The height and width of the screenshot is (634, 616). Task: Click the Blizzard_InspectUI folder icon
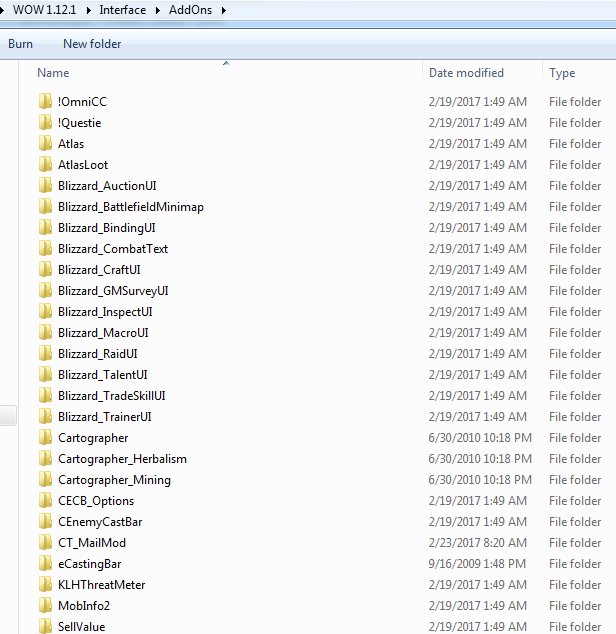pyautogui.click(x=45, y=312)
